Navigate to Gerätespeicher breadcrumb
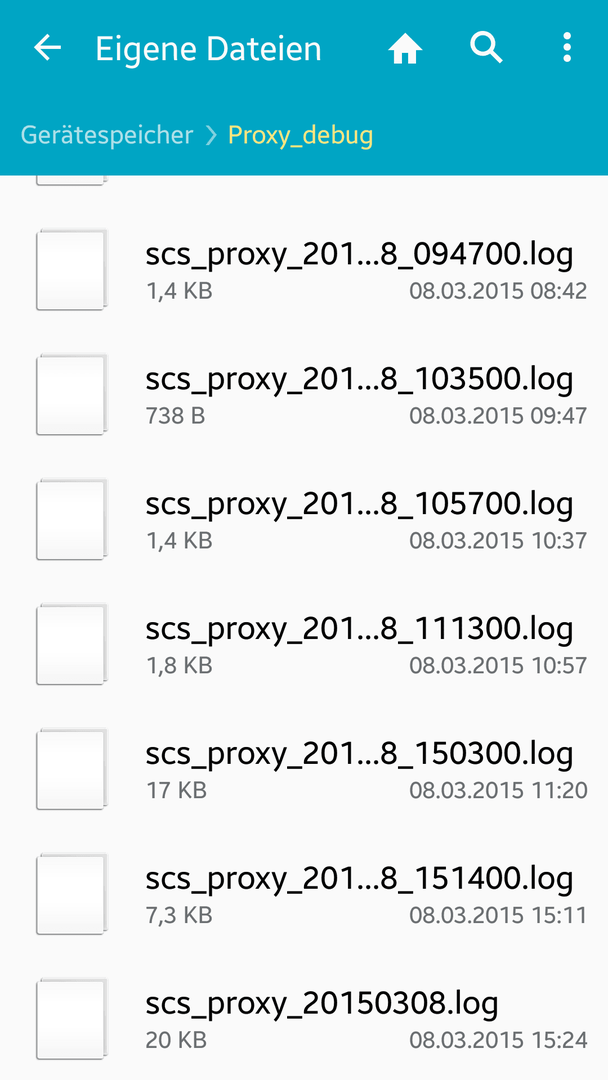Image resolution: width=608 pixels, height=1080 pixels. point(107,135)
